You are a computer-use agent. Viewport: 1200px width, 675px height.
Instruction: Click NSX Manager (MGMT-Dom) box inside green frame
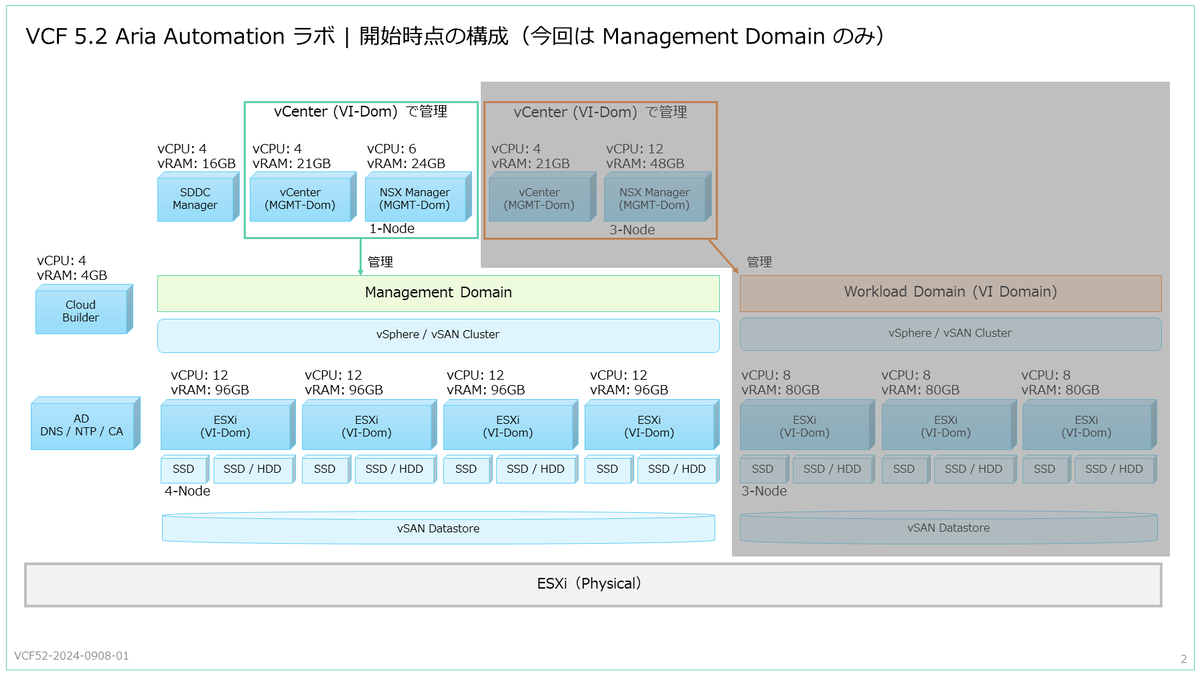pos(418,198)
